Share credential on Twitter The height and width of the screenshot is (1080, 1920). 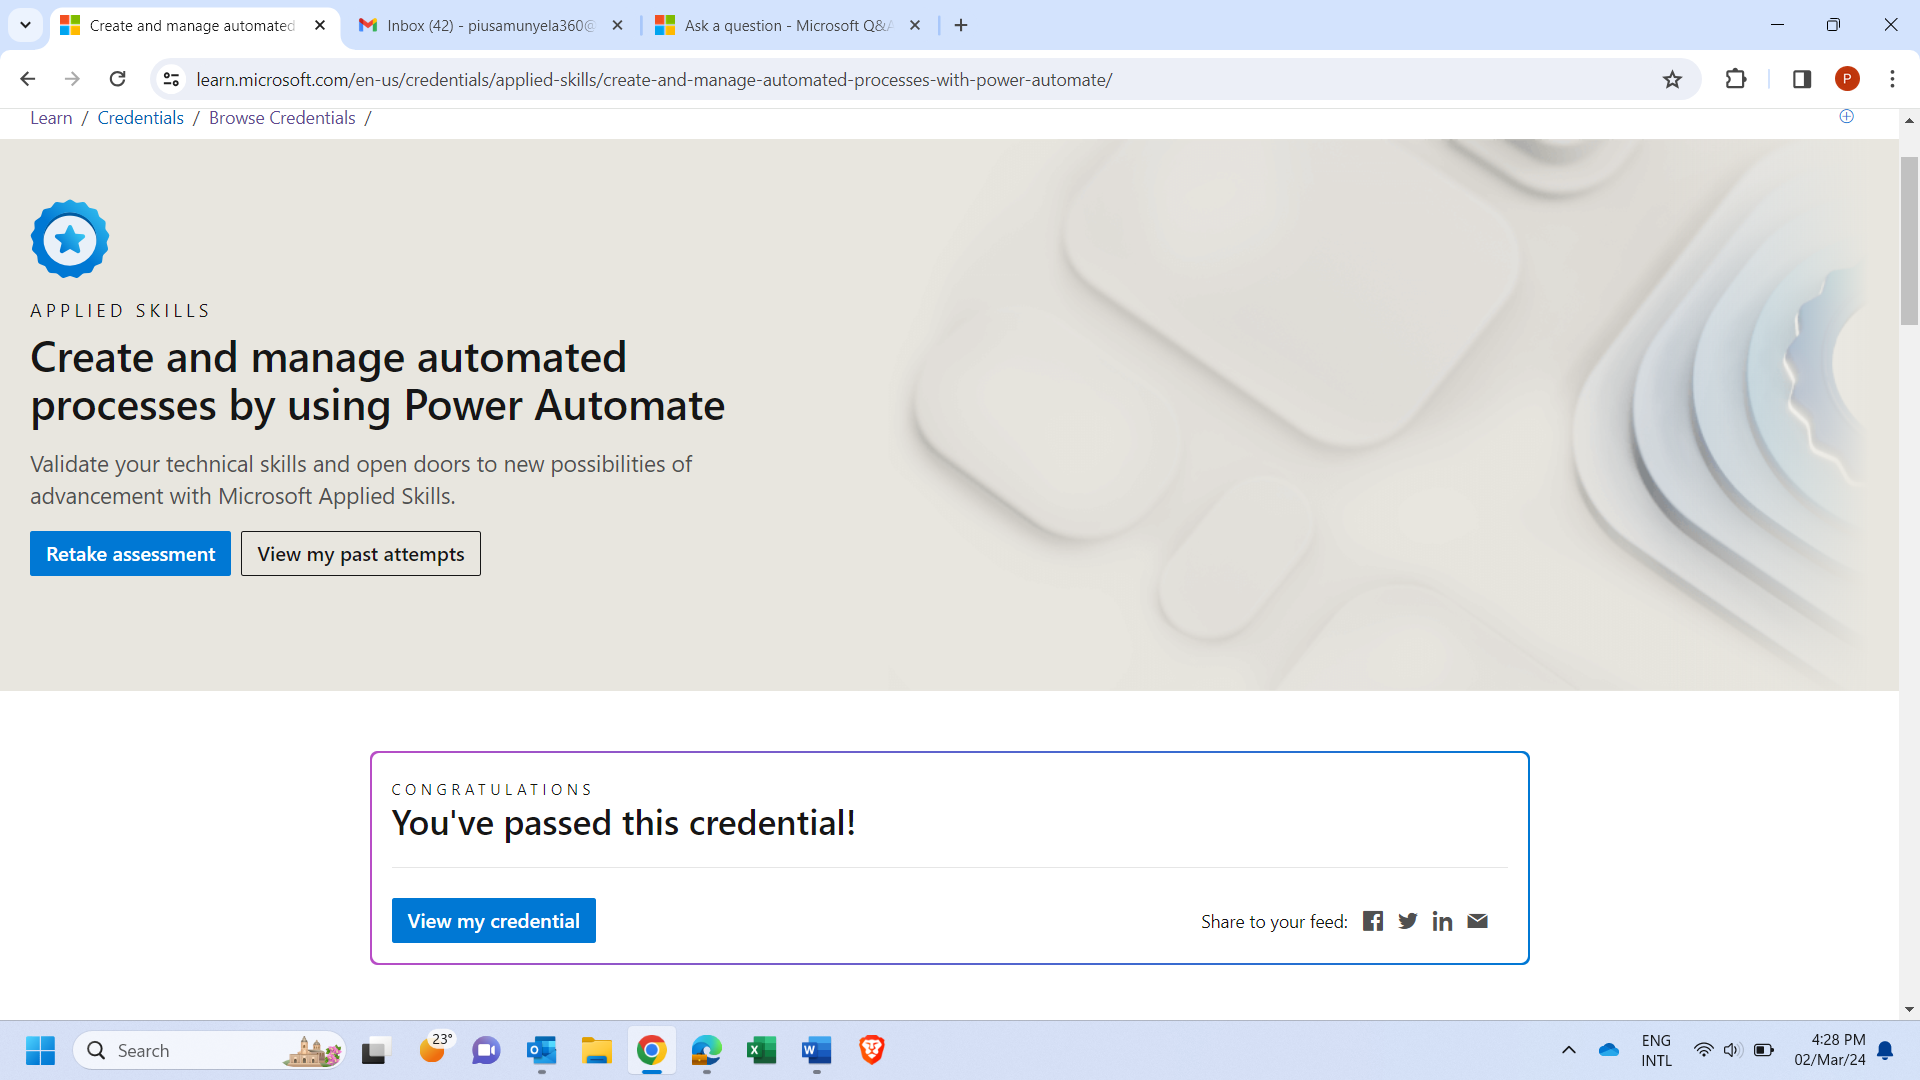click(x=1408, y=921)
